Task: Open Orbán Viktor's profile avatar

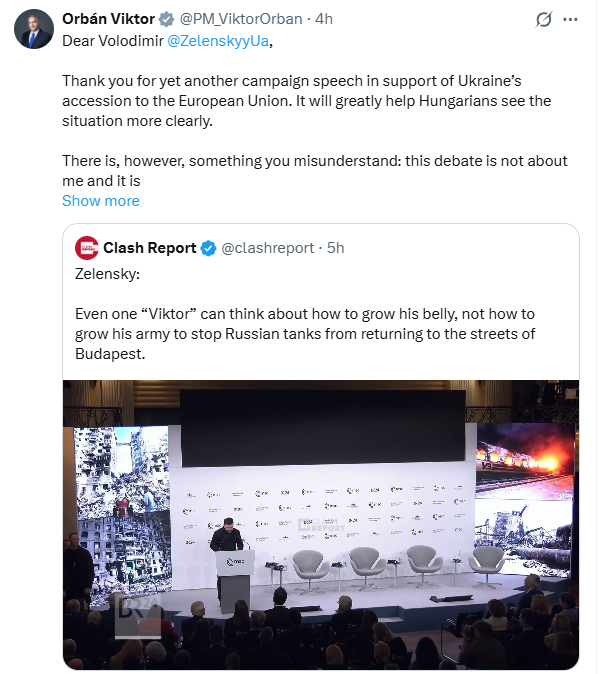Action: (33, 29)
